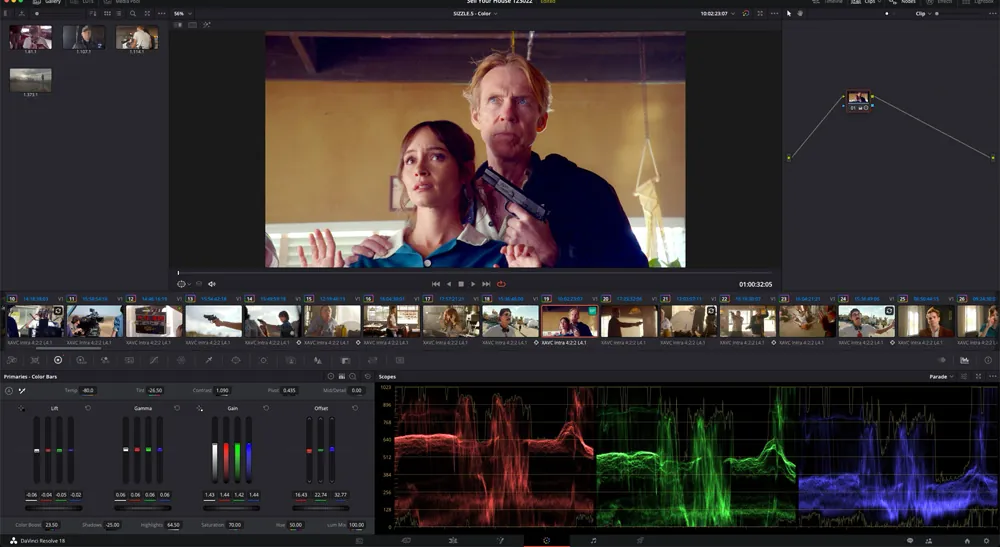Toggle the Nodes panel
The image size is (1000, 547).
[x=902, y=2]
